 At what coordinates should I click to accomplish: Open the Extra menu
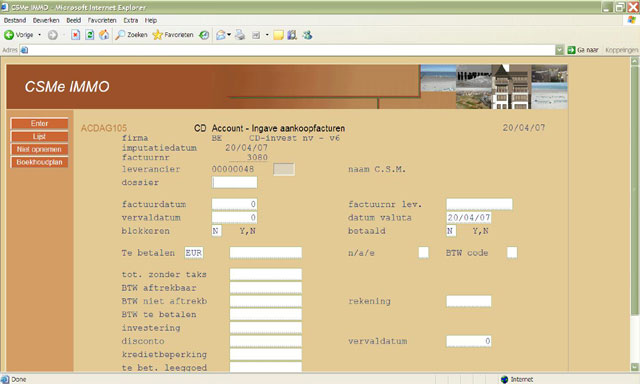[x=131, y=20]
